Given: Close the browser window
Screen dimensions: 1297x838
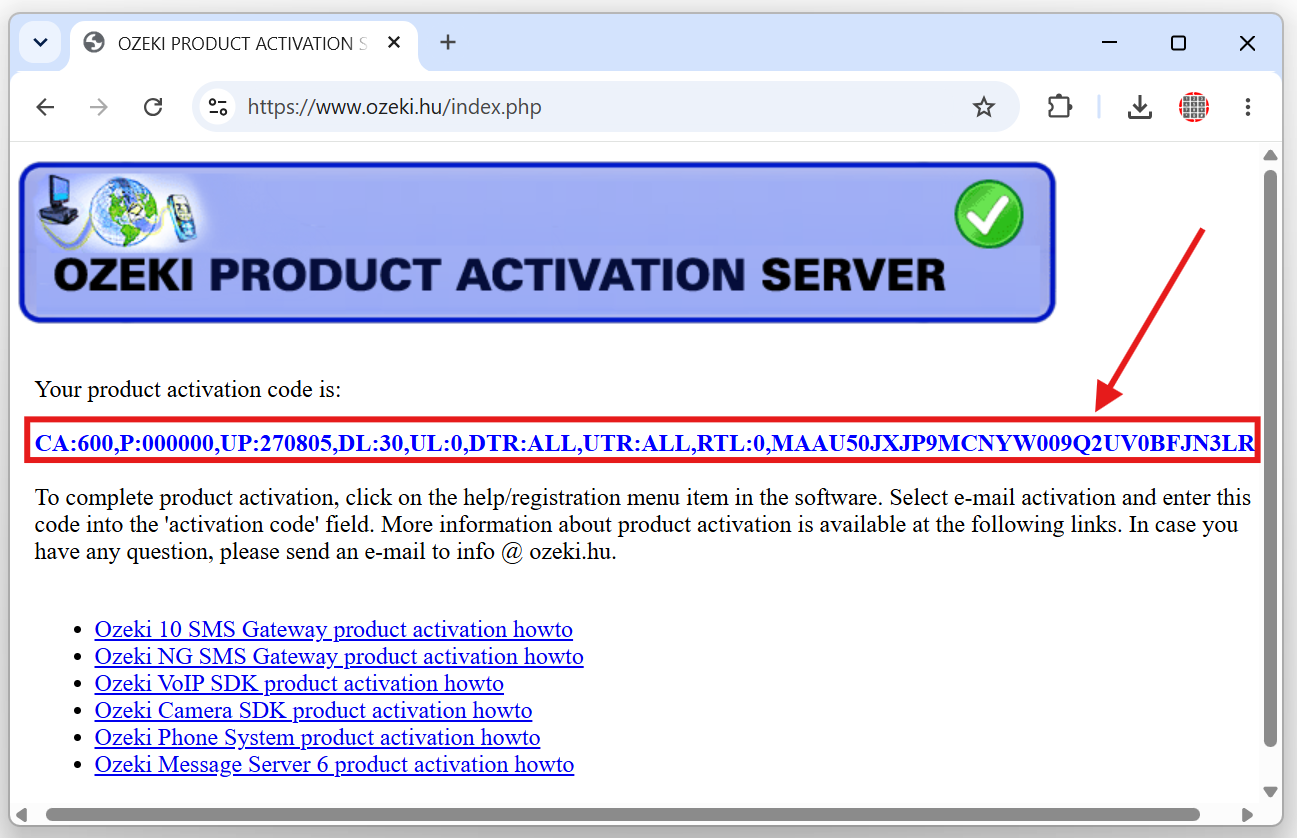Looking at the screenshot, I should pyautogui.click(x=1247, y=43).
